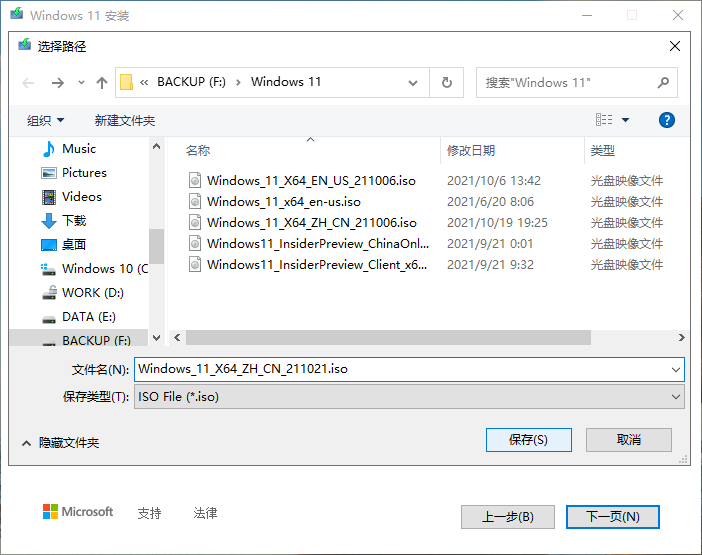Select Windows 11 in the address path
702x555 pixels.
286,82
